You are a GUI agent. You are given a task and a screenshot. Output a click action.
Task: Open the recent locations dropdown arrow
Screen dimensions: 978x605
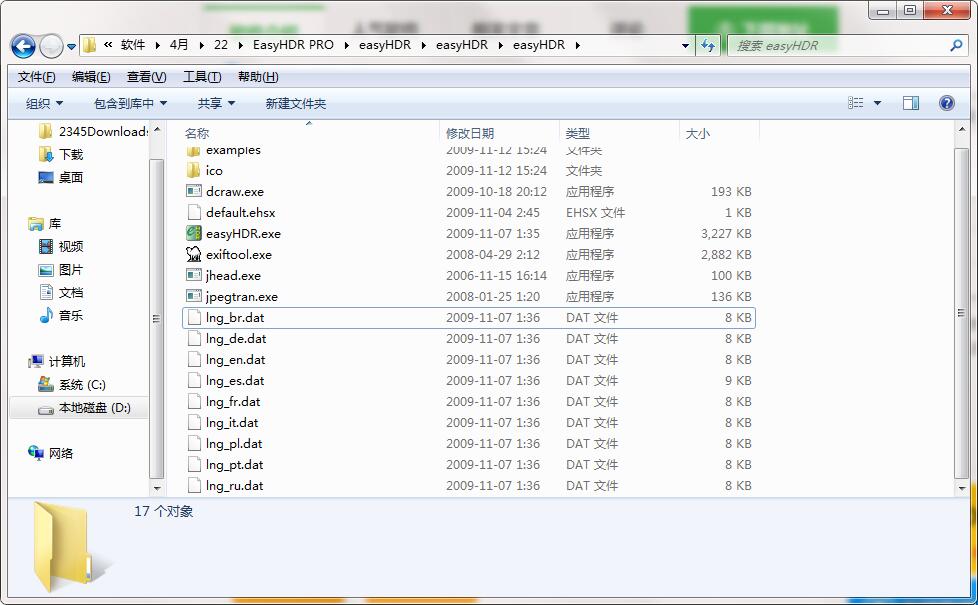tap(71, 46)
